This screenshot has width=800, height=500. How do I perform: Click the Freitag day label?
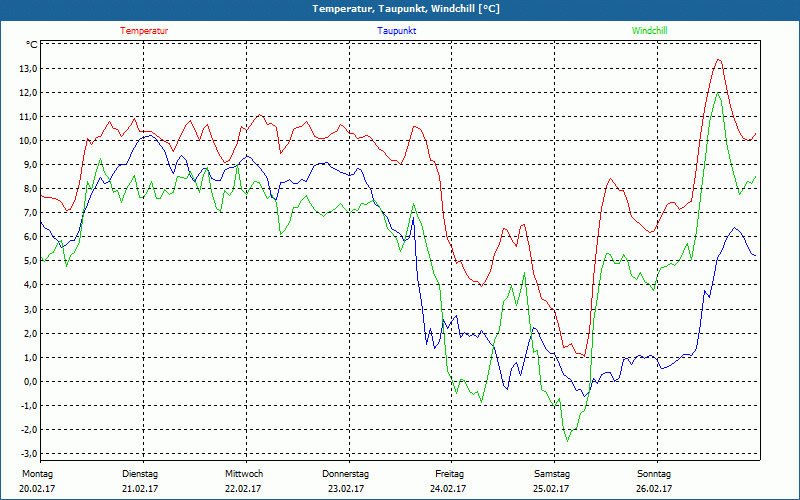tap(449, 474)
